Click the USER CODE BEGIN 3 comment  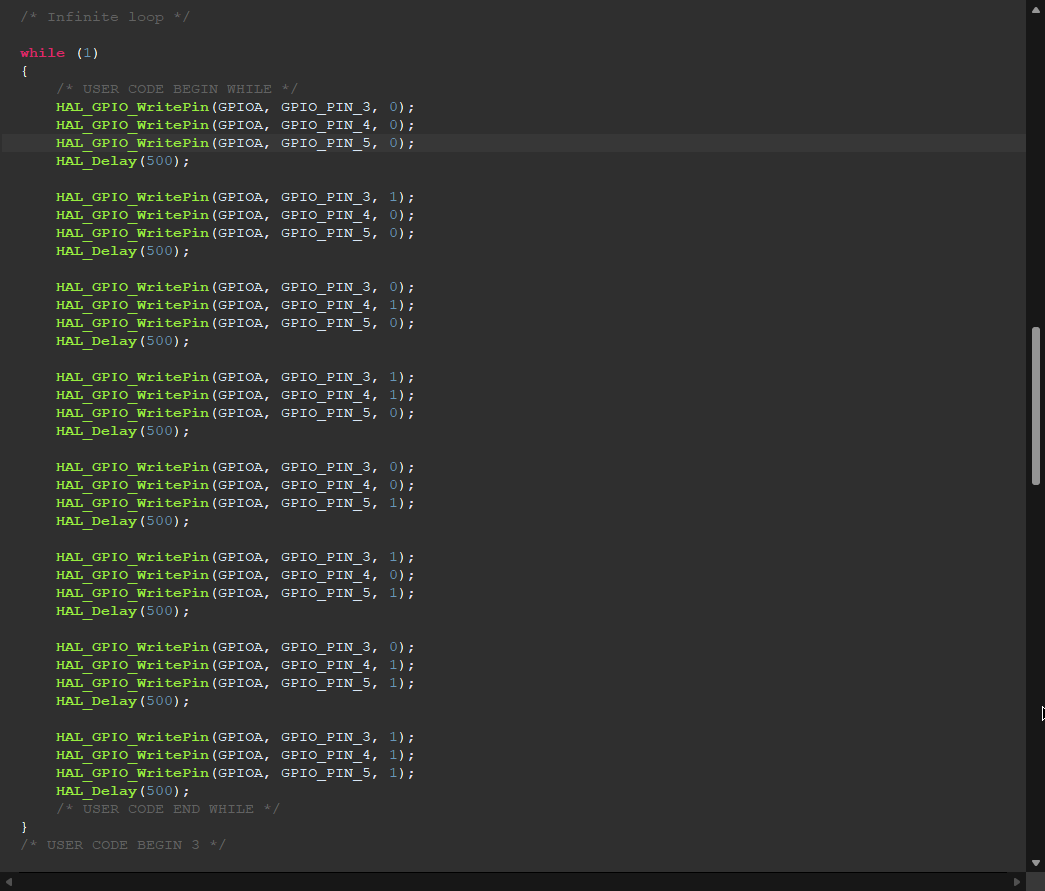coord(123,845)
